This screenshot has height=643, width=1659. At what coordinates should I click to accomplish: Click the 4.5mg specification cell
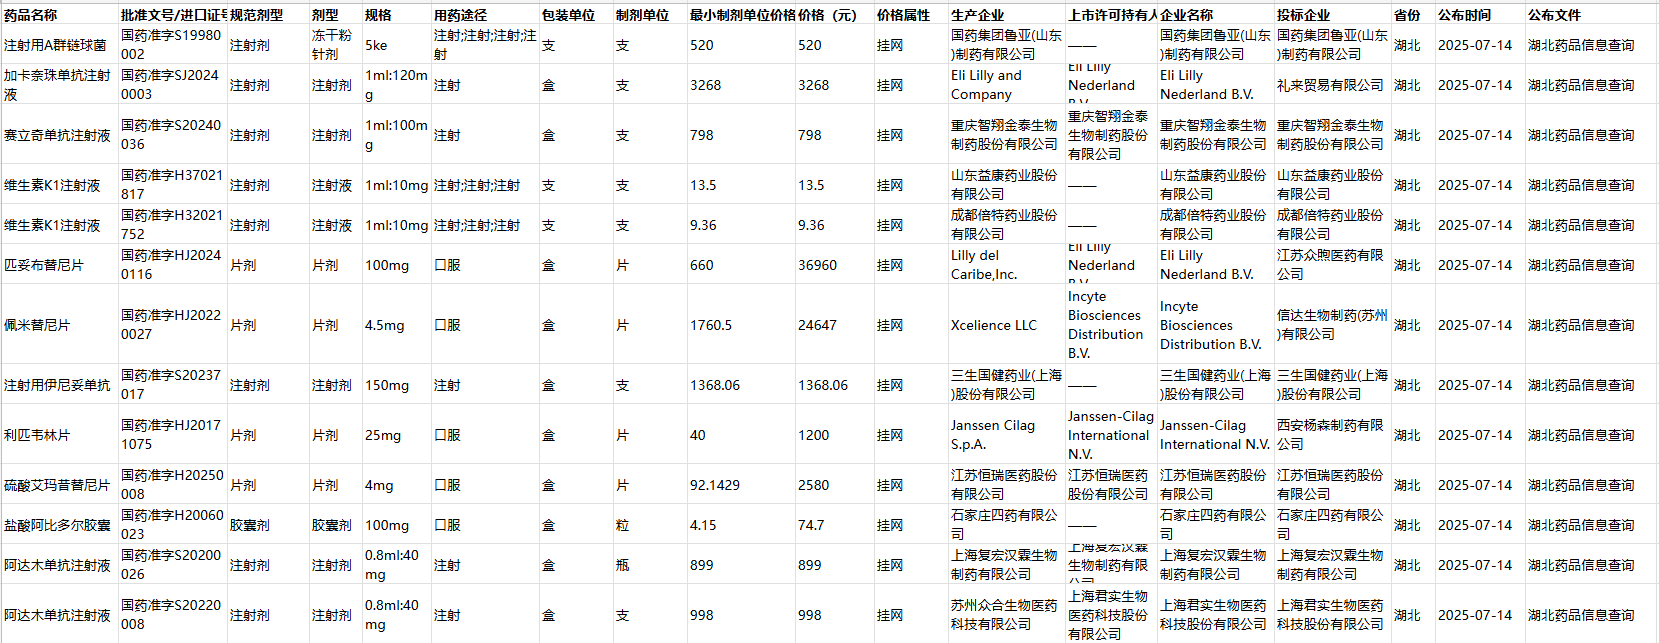[x=397, y=325]
